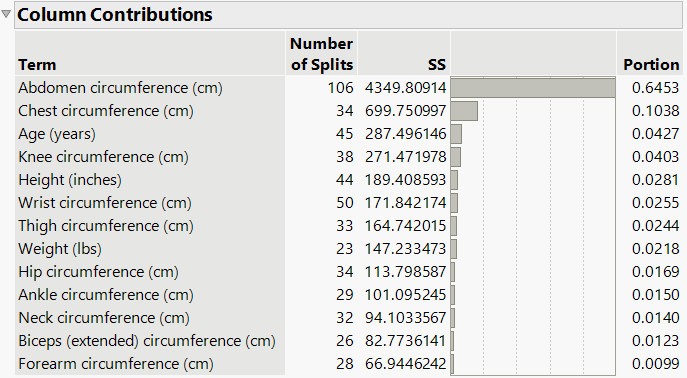Select the Weight (lbs) term
687x378 pixels.
(60, 249)
